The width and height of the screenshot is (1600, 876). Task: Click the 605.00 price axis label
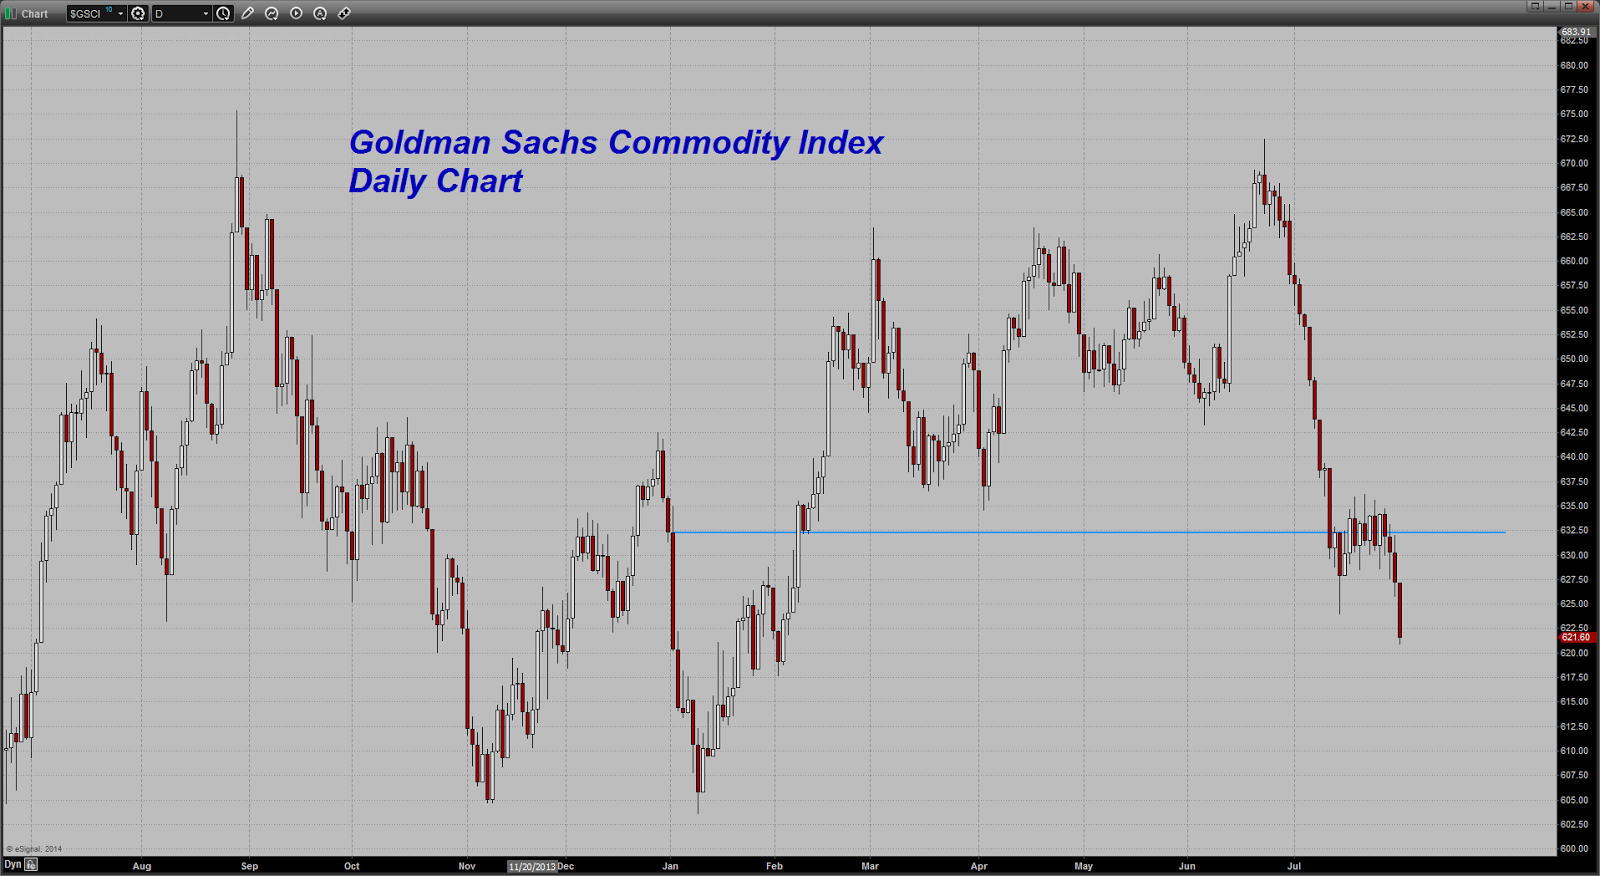coord(1574,800)
